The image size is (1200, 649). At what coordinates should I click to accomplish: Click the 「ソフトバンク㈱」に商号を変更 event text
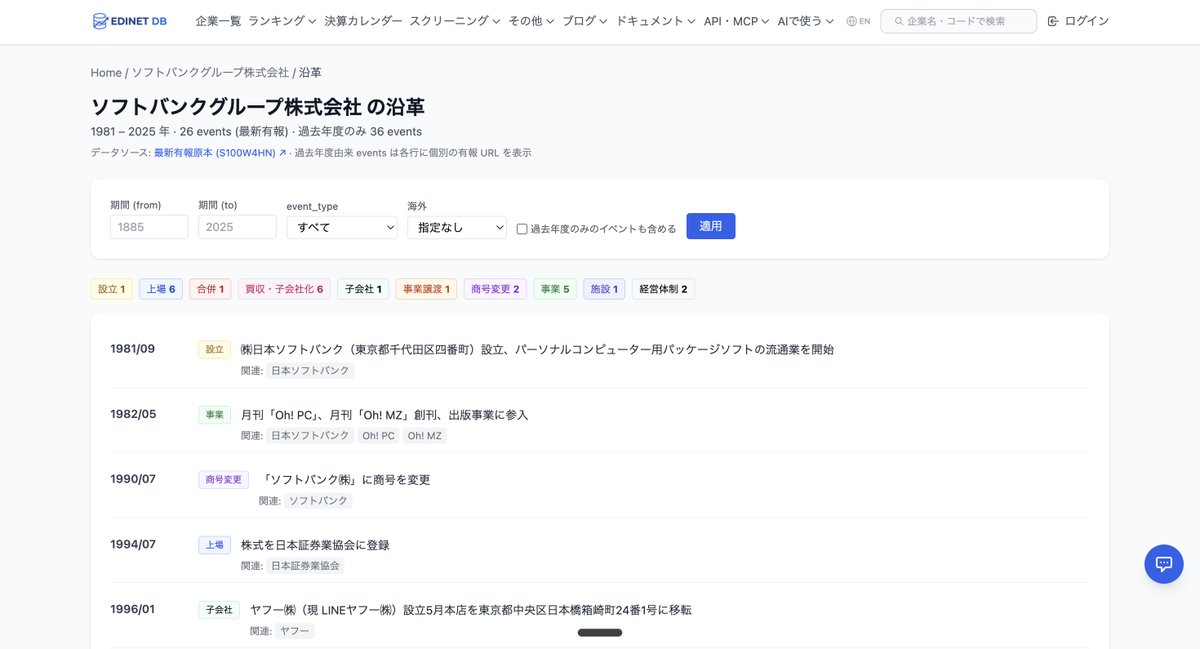pyautogui.click(x=345, y=480)
